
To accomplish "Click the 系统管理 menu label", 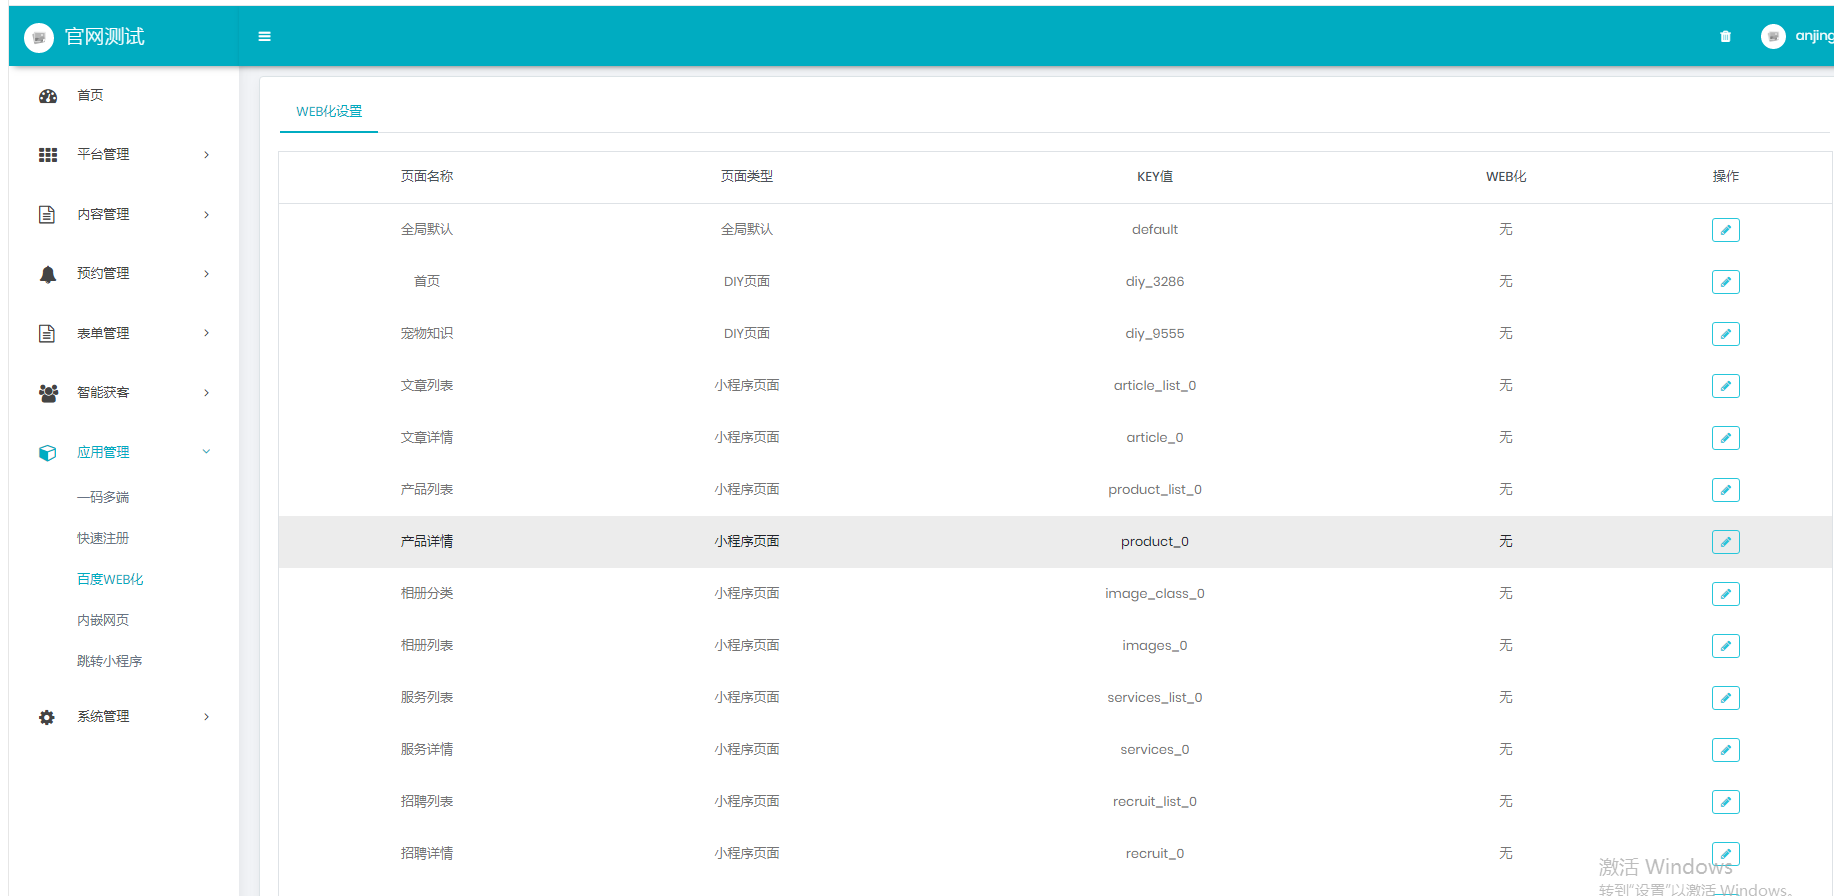I will (103, 717).
